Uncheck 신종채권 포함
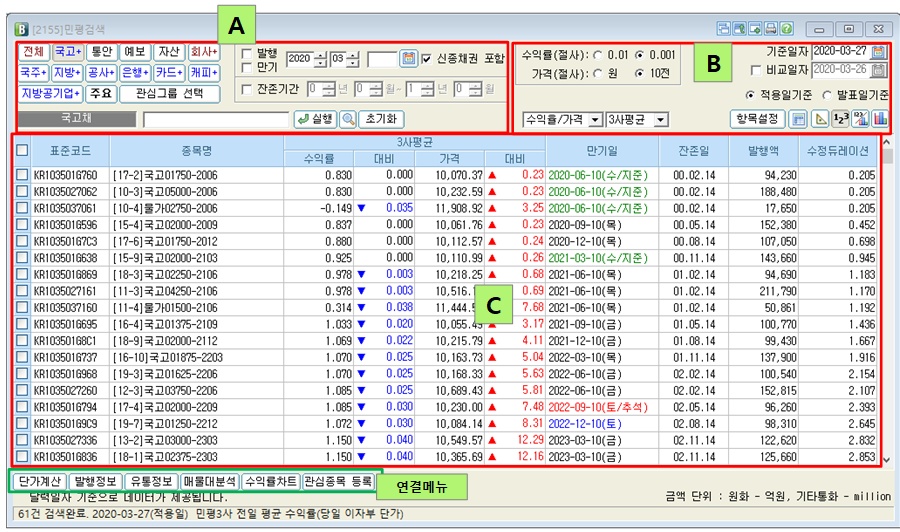The width and height of the screenshot is (900, 532). [426, 59]
